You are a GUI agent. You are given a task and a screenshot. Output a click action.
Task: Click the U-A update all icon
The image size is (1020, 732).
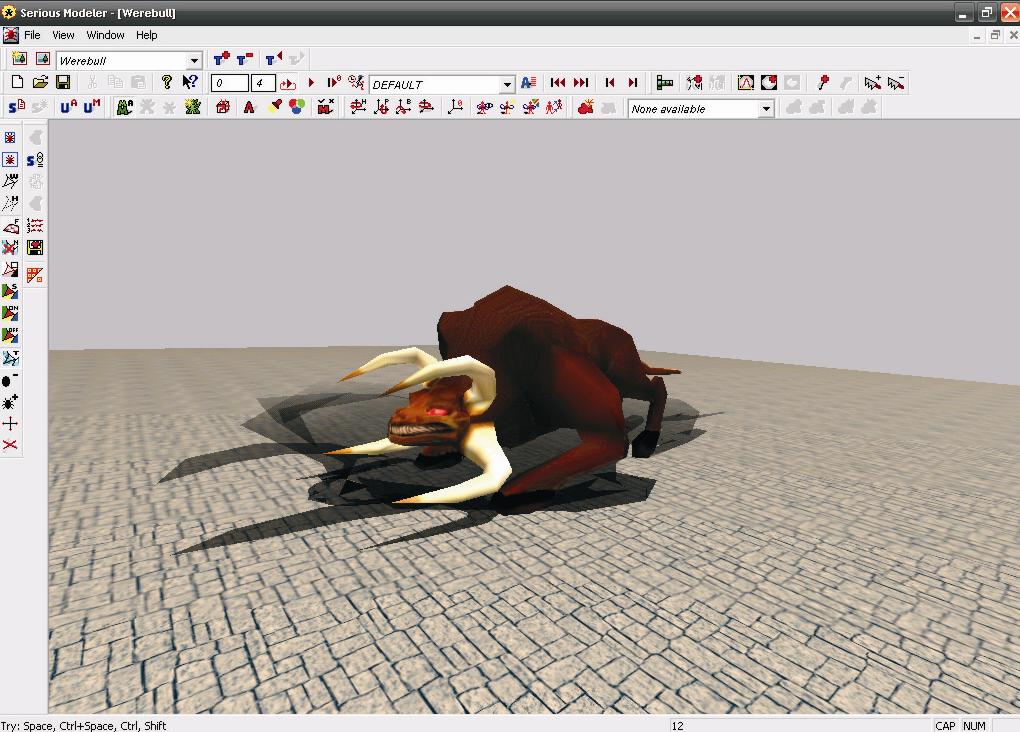(x=68, y=107)
